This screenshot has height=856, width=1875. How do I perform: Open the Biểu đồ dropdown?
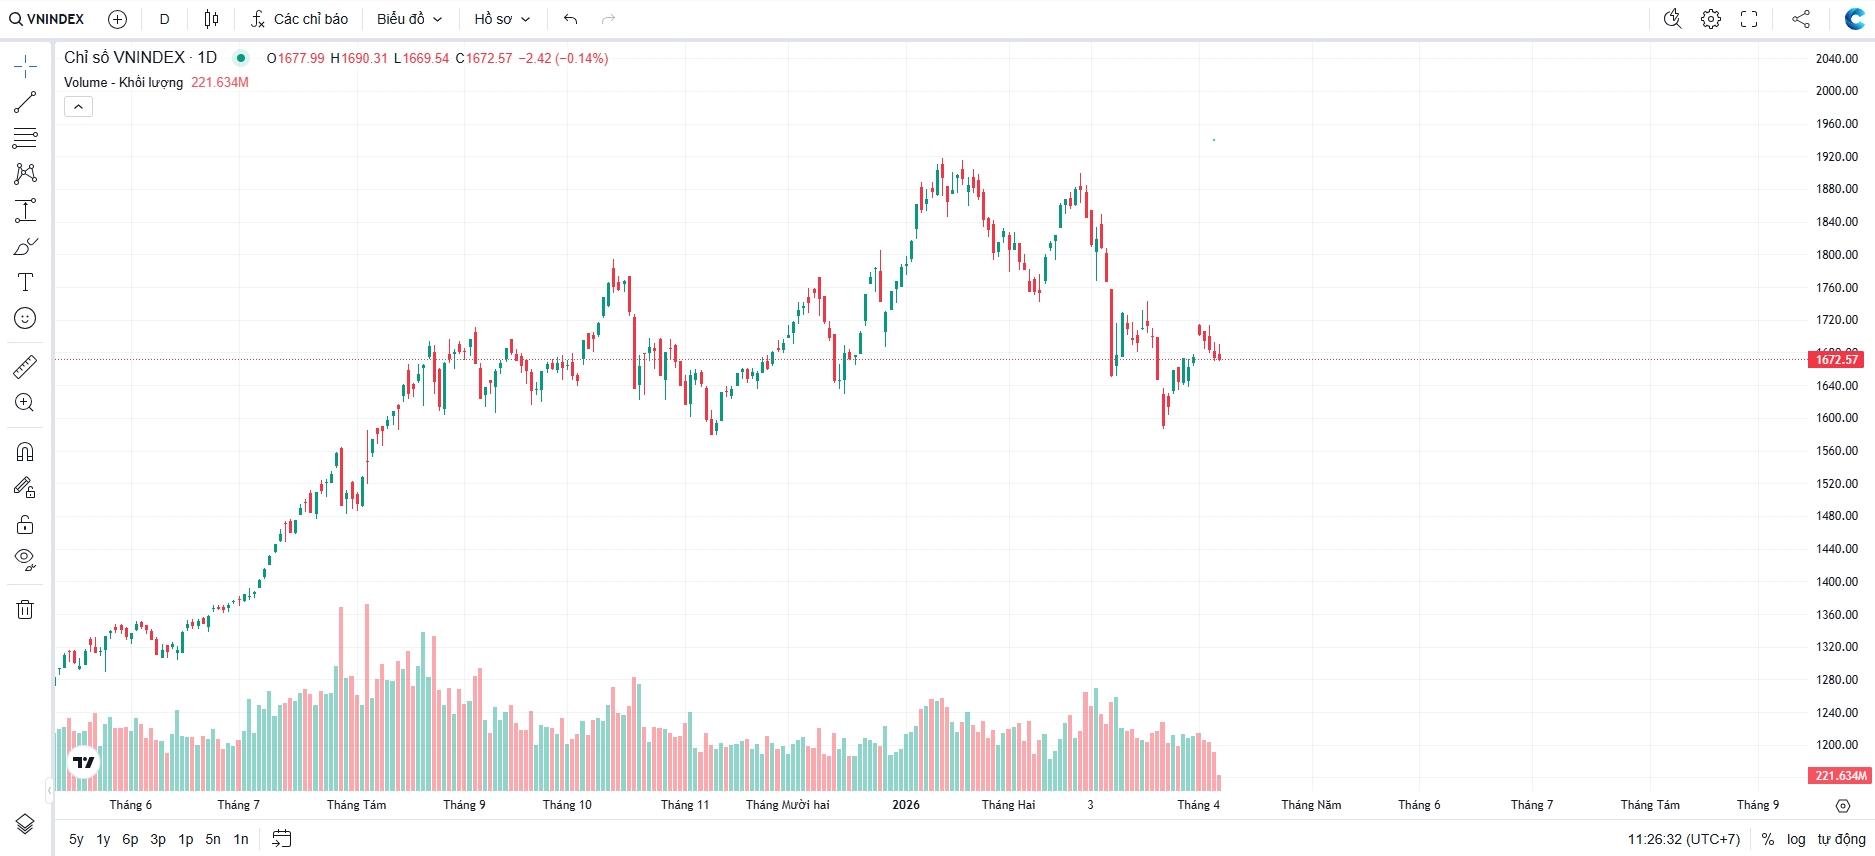tap(409, 19)
